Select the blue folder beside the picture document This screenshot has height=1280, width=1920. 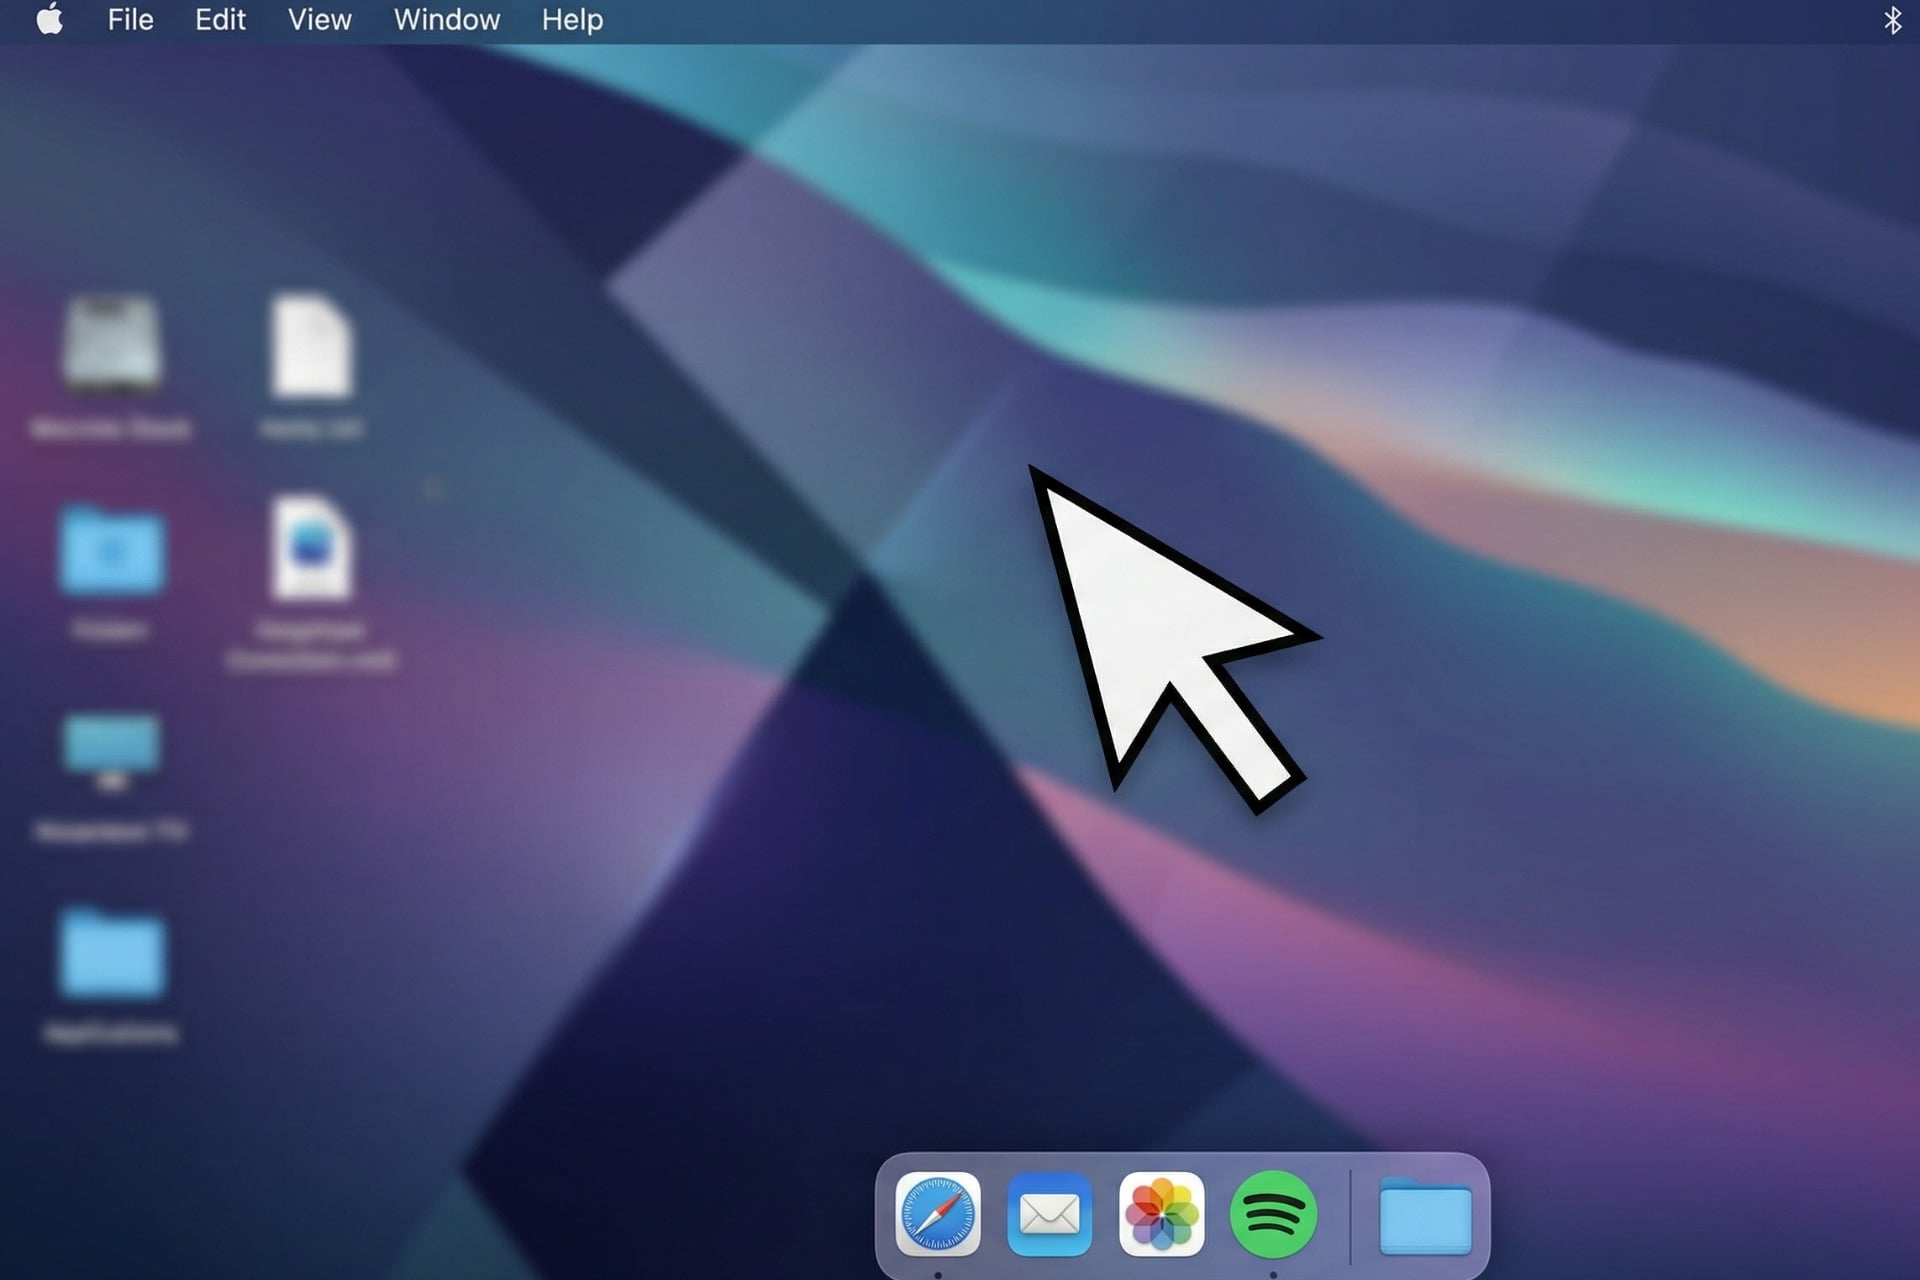tap(111, 550)
